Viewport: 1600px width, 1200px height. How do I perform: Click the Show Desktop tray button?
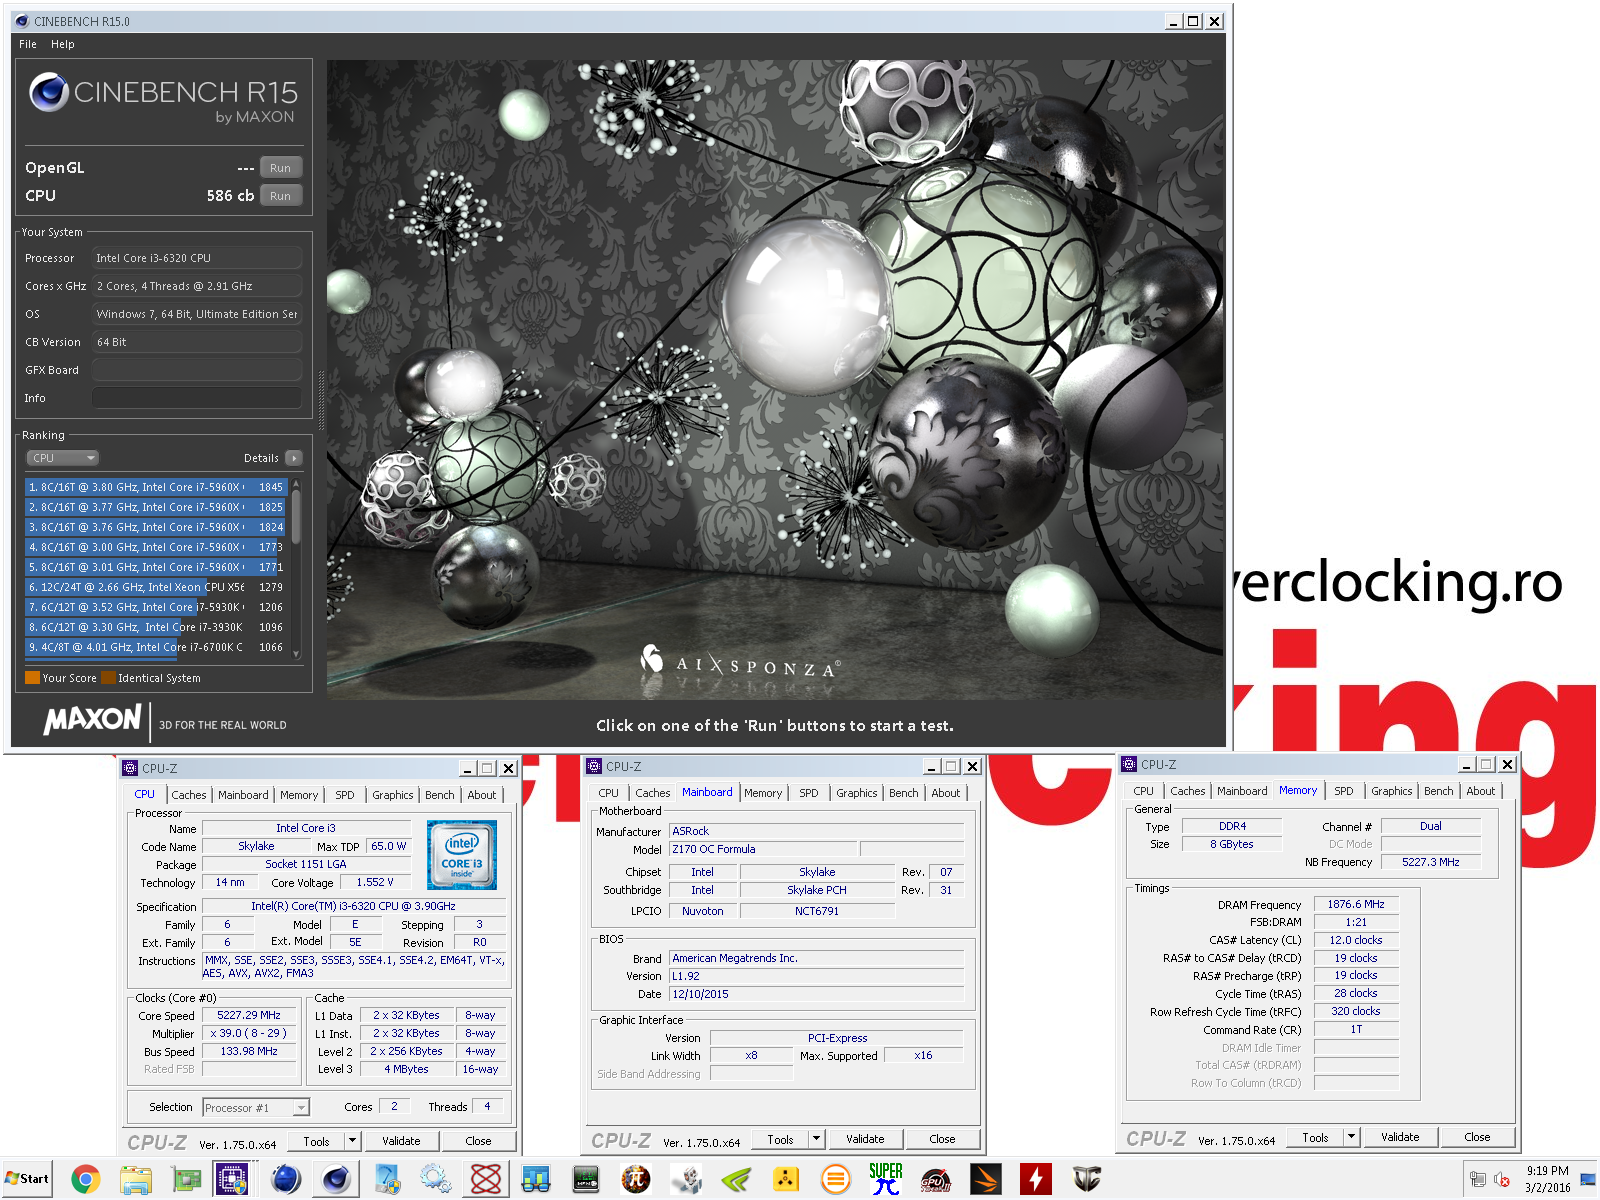1588,1180
